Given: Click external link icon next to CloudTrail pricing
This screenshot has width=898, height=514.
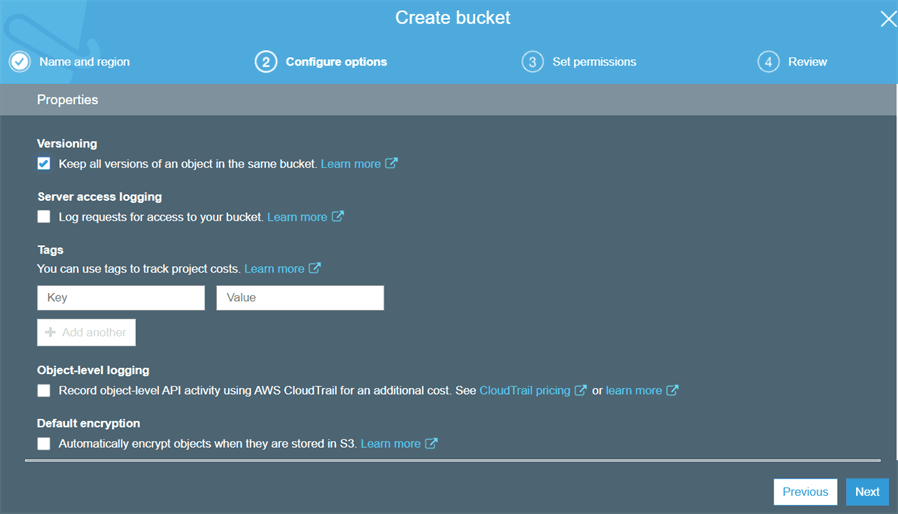Looking at the screenshot, I should [x=581, y=390].
